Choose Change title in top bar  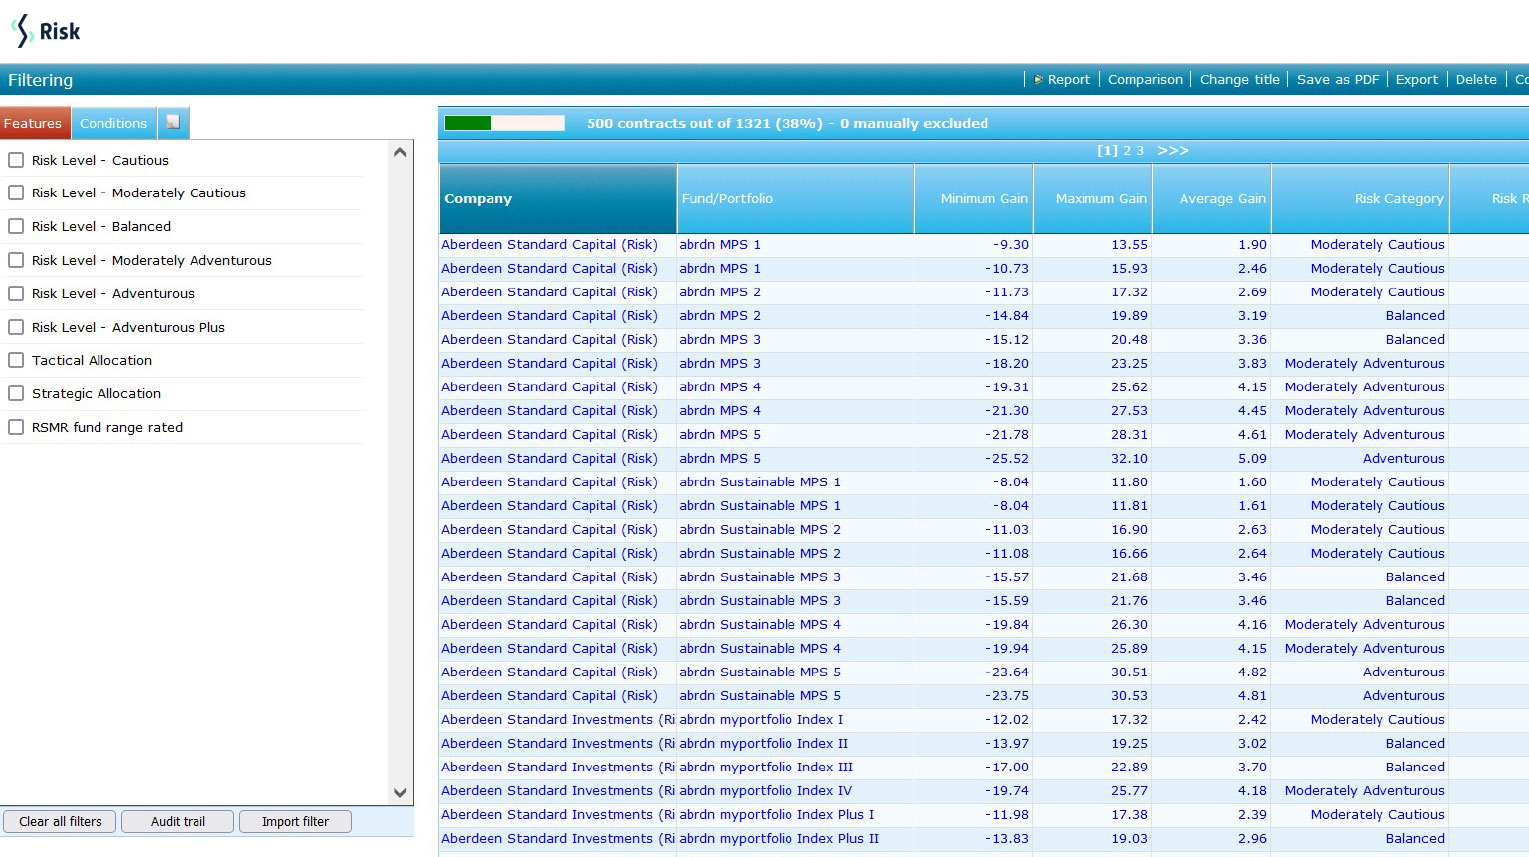pyautogui.click(x=1239, y=79)
